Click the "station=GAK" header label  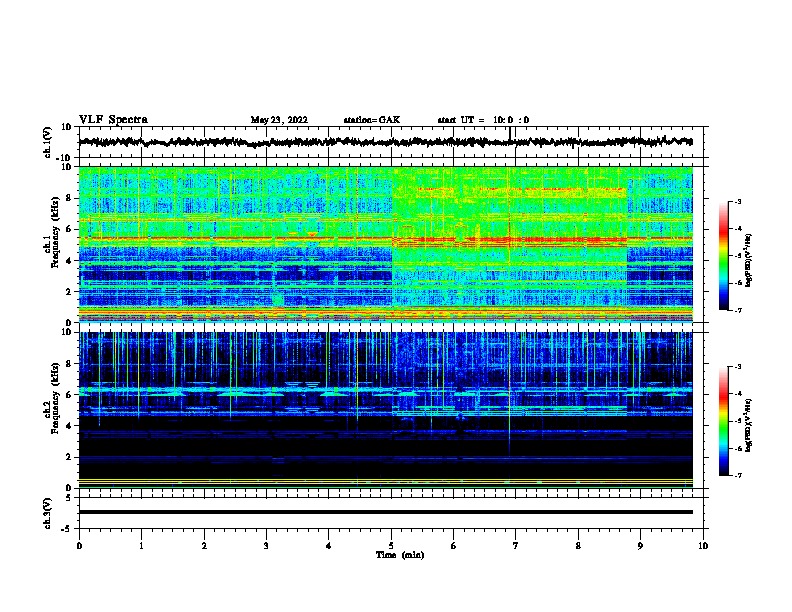tap(372, 120)
